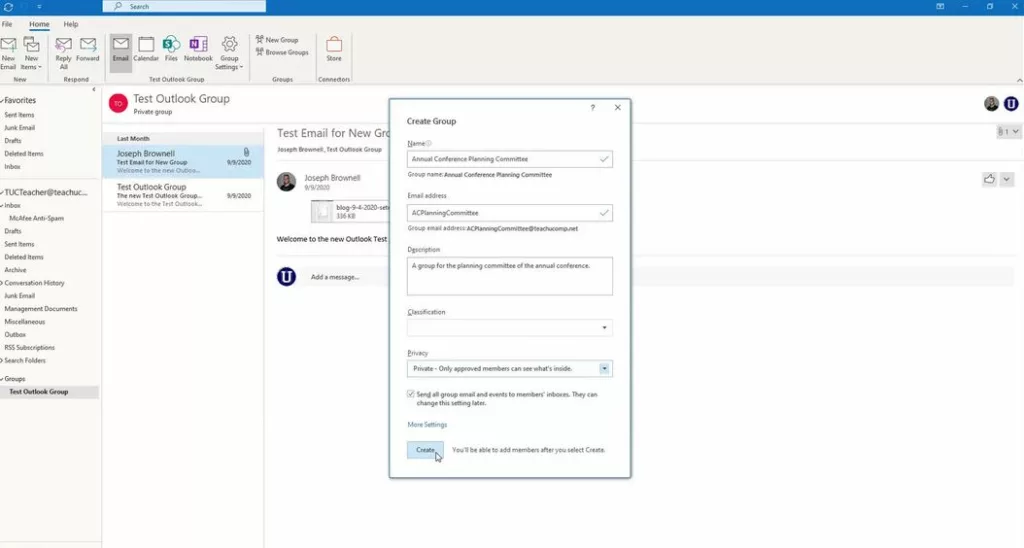Collapse the folder pane arrow
The height and width of the screenshot is (548, 1024).
(93, 89)
